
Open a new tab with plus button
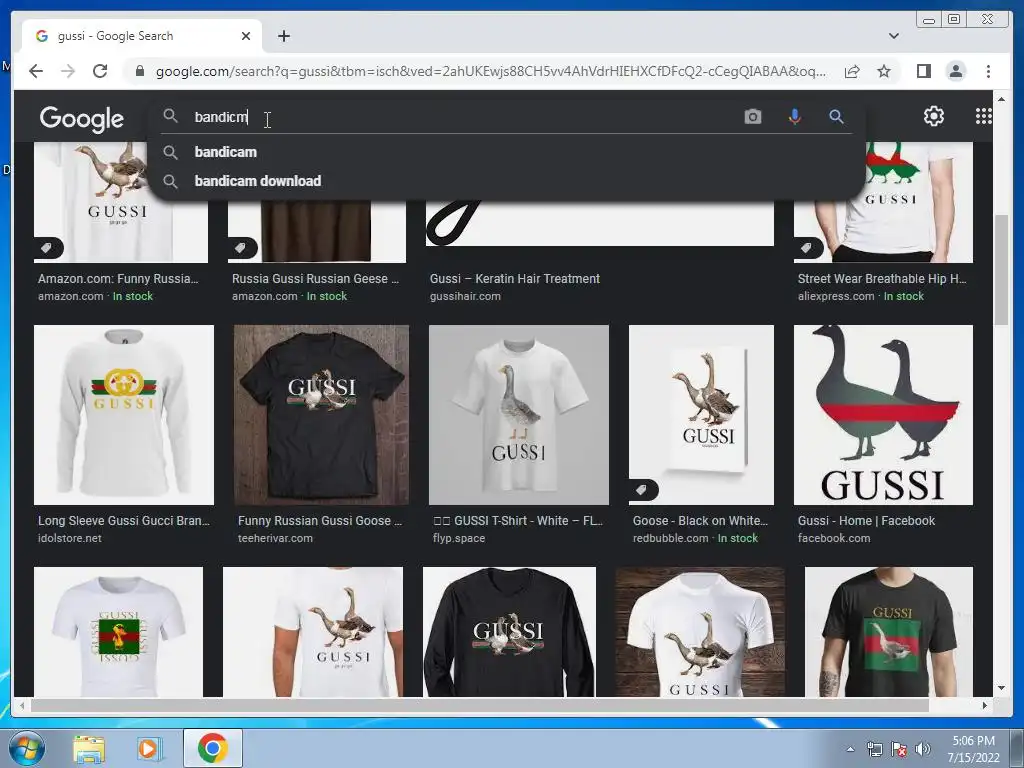283,36
